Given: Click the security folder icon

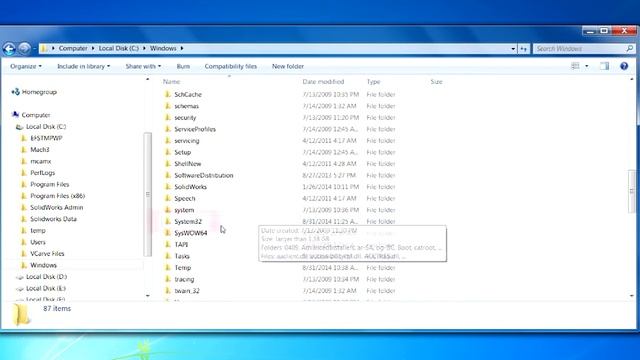Looking at the screenshot, I should (x=167, y=117).
